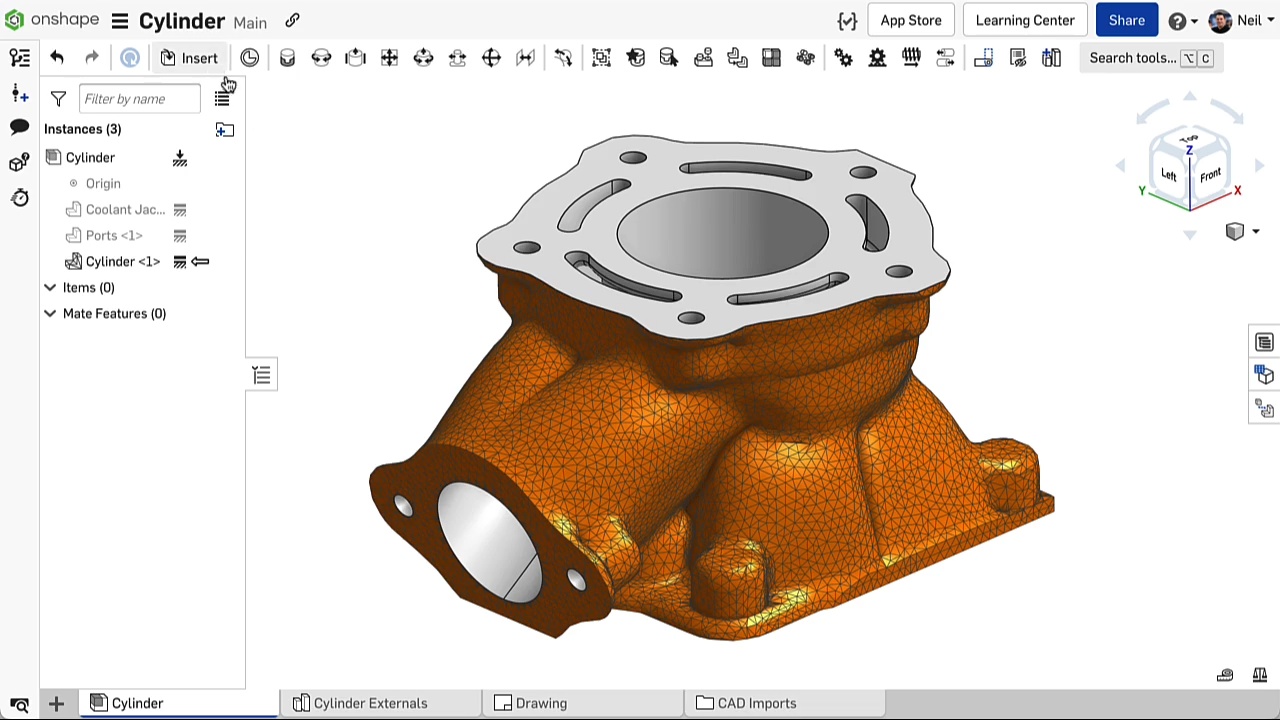This screenshot has height=720, width=1280.
Task: Open the Gear relation tool
Action: coord(843,58)
